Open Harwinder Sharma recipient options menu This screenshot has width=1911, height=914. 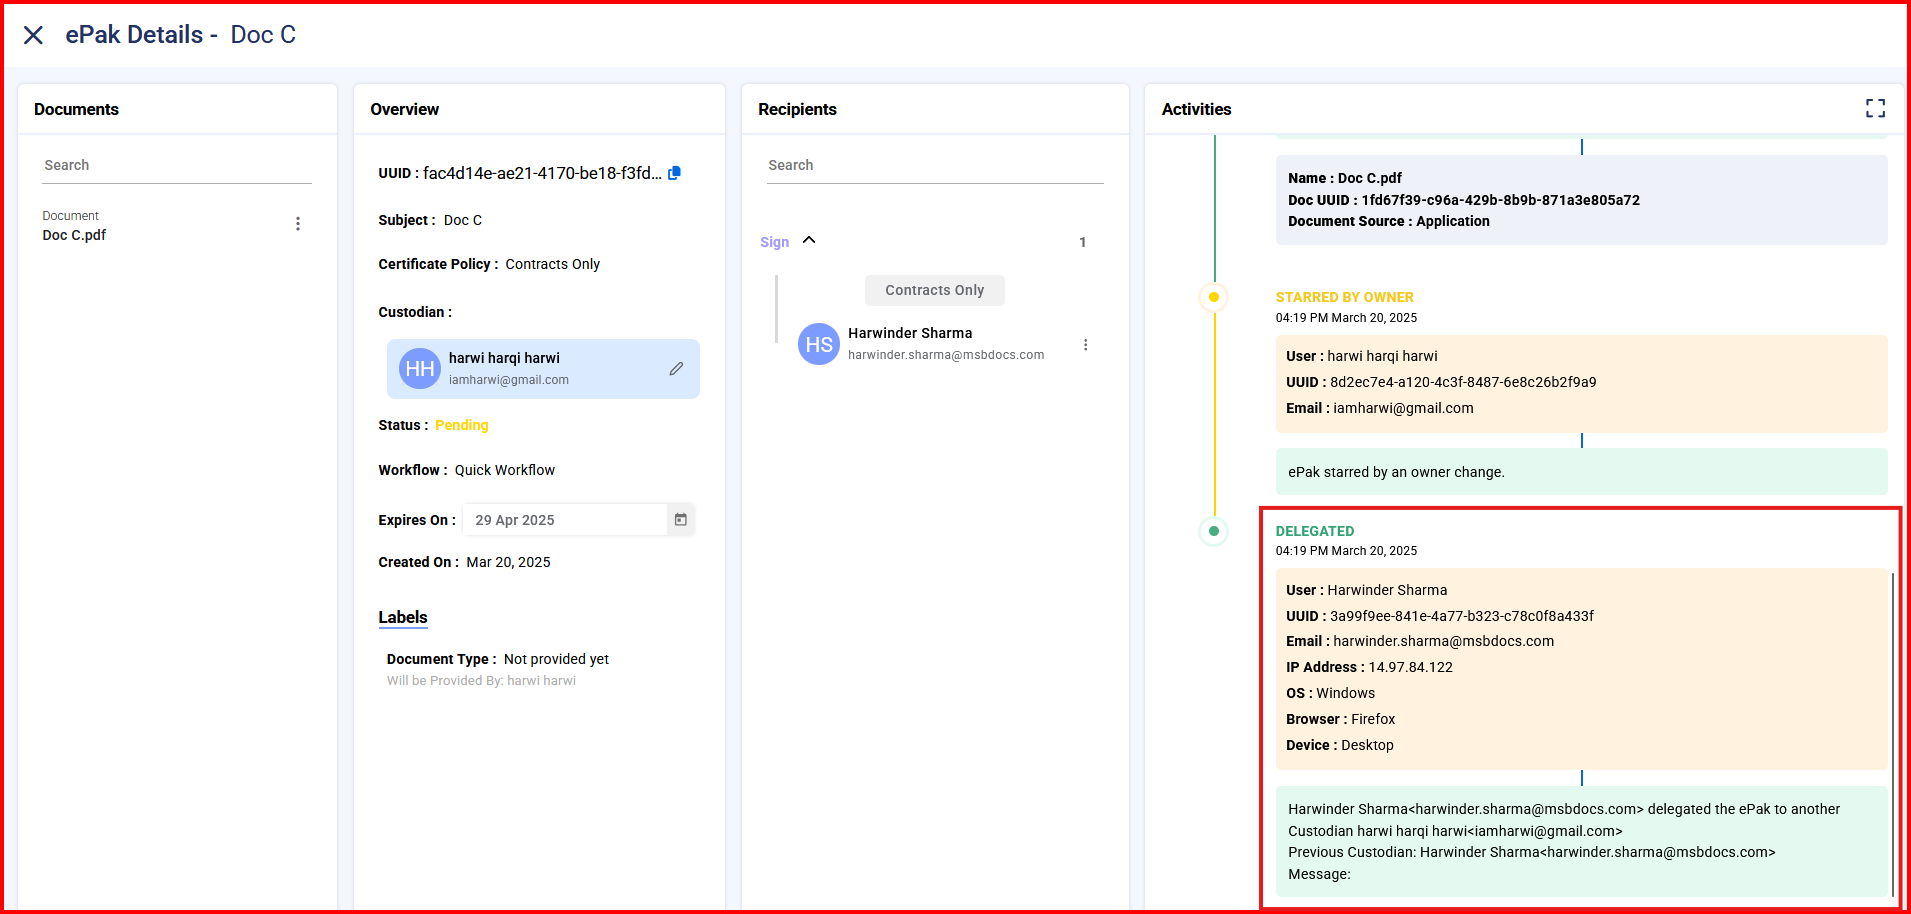[1085, 345]
